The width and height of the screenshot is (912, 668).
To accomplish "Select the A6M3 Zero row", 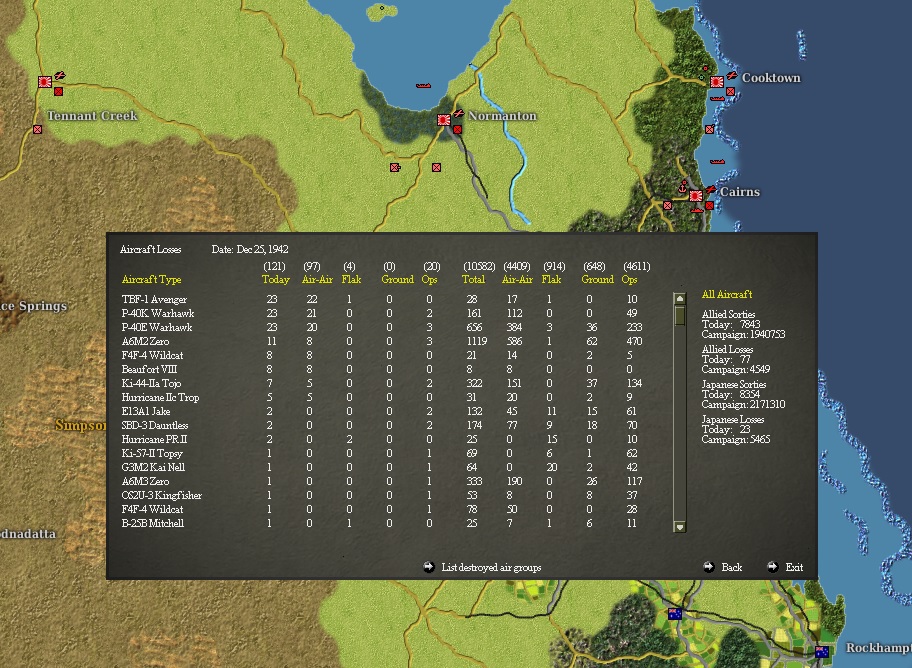I will click(x=384, y=481).
